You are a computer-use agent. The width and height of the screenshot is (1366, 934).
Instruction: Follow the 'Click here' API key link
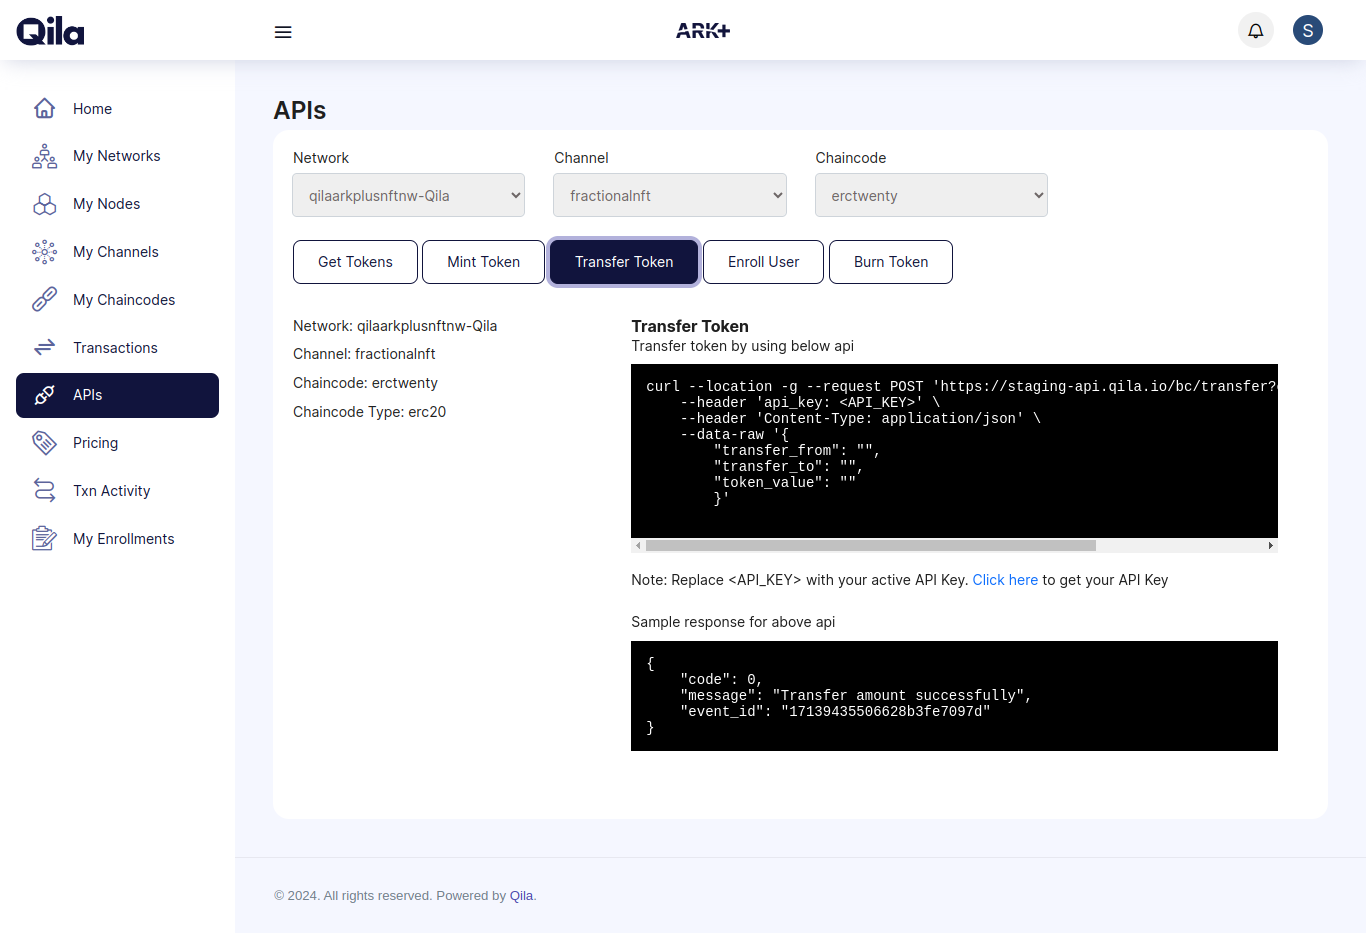coord(1005,580)
